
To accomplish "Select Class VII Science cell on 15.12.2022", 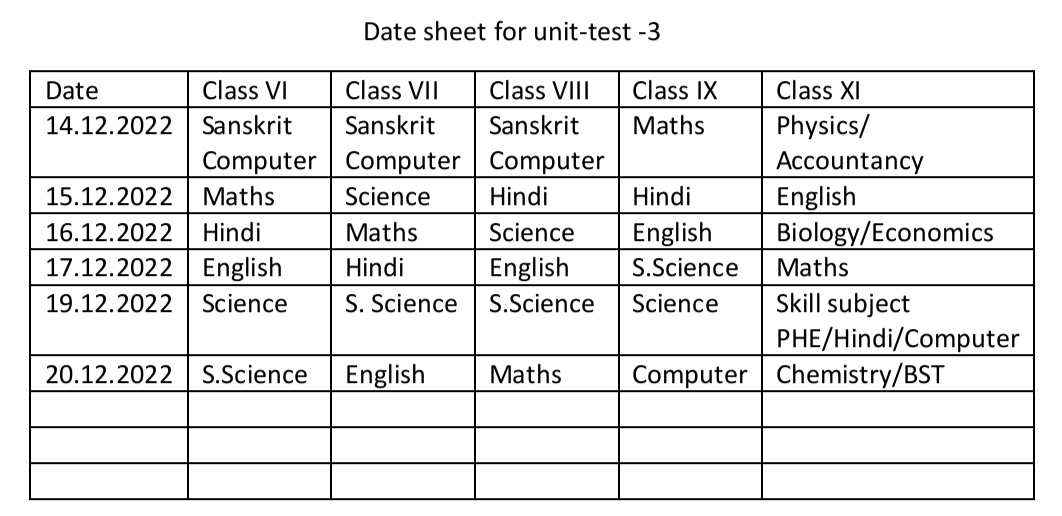I will click(x=403, y=196).
